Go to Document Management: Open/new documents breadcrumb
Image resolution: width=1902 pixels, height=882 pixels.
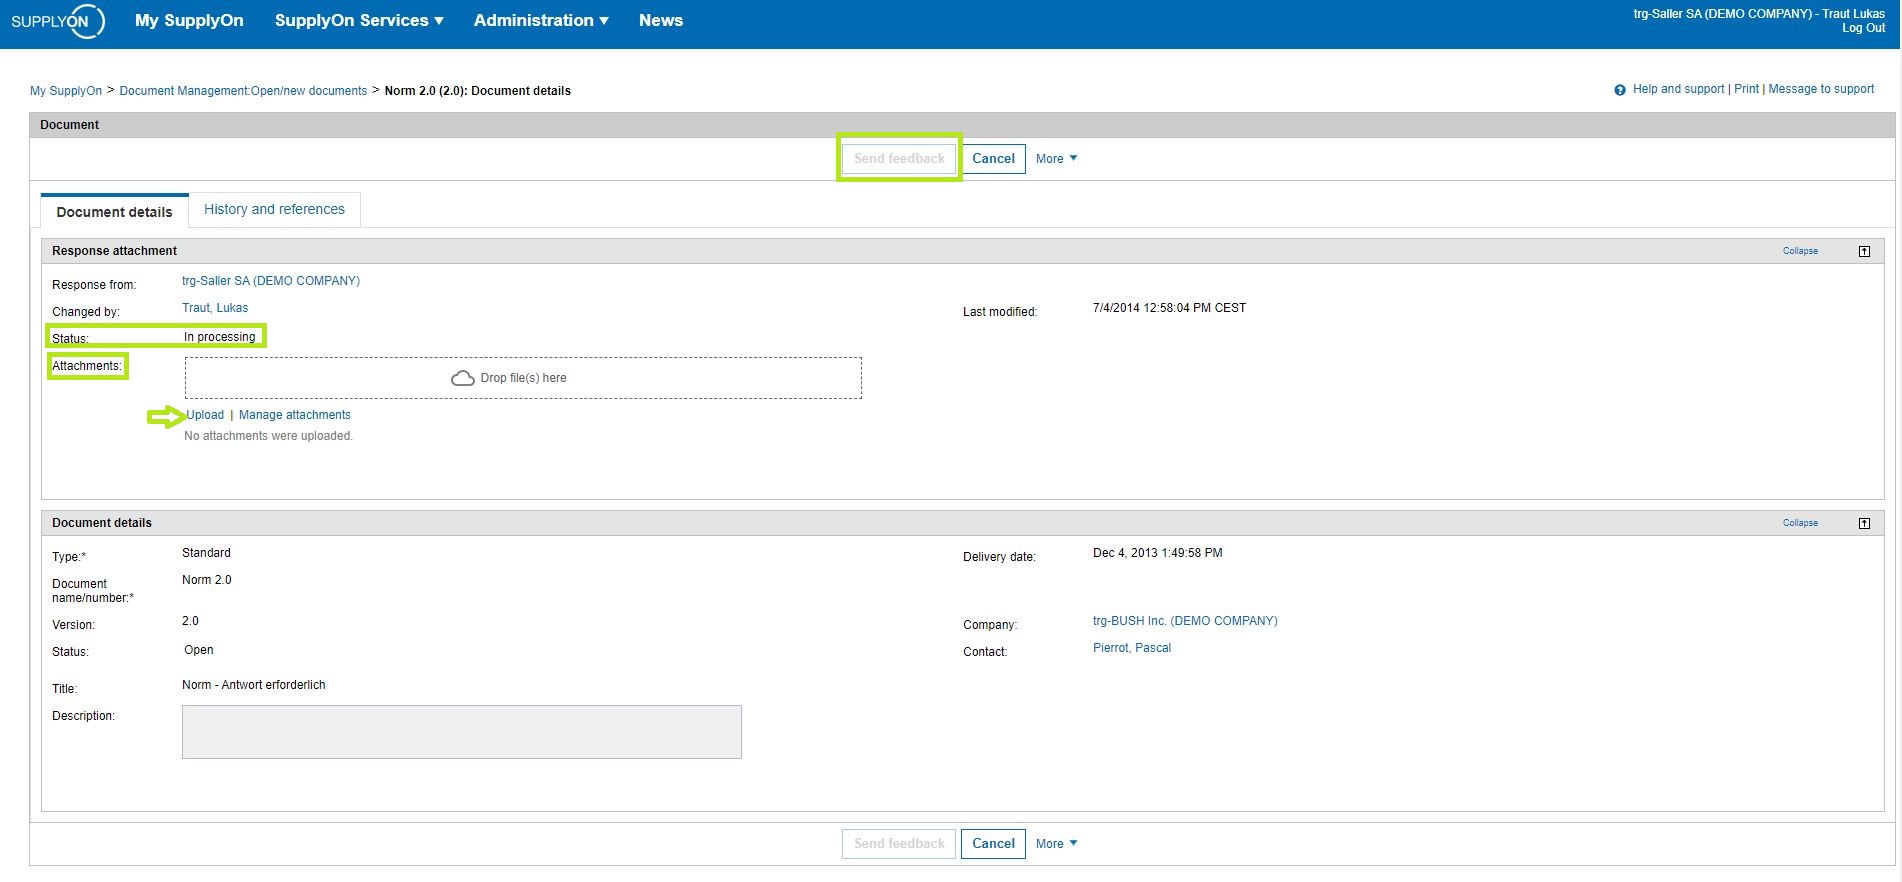pos(243,91)
